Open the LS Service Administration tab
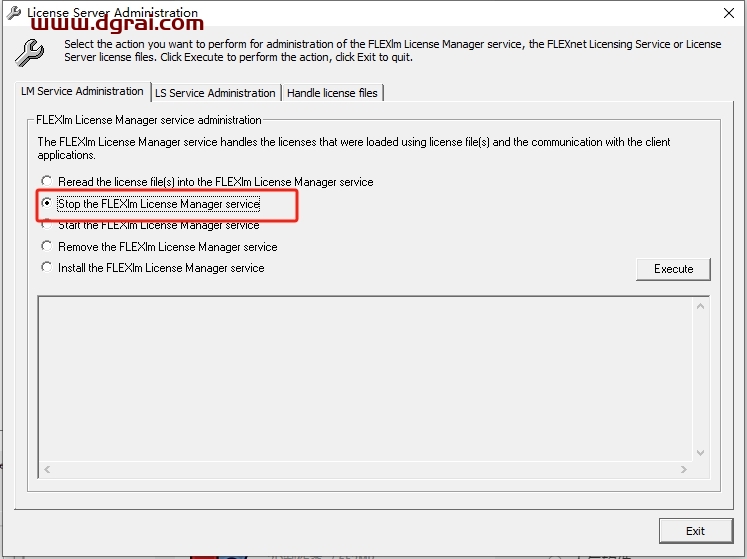The height and width of the screenshot is (559, 747). [x=215, y=93]
